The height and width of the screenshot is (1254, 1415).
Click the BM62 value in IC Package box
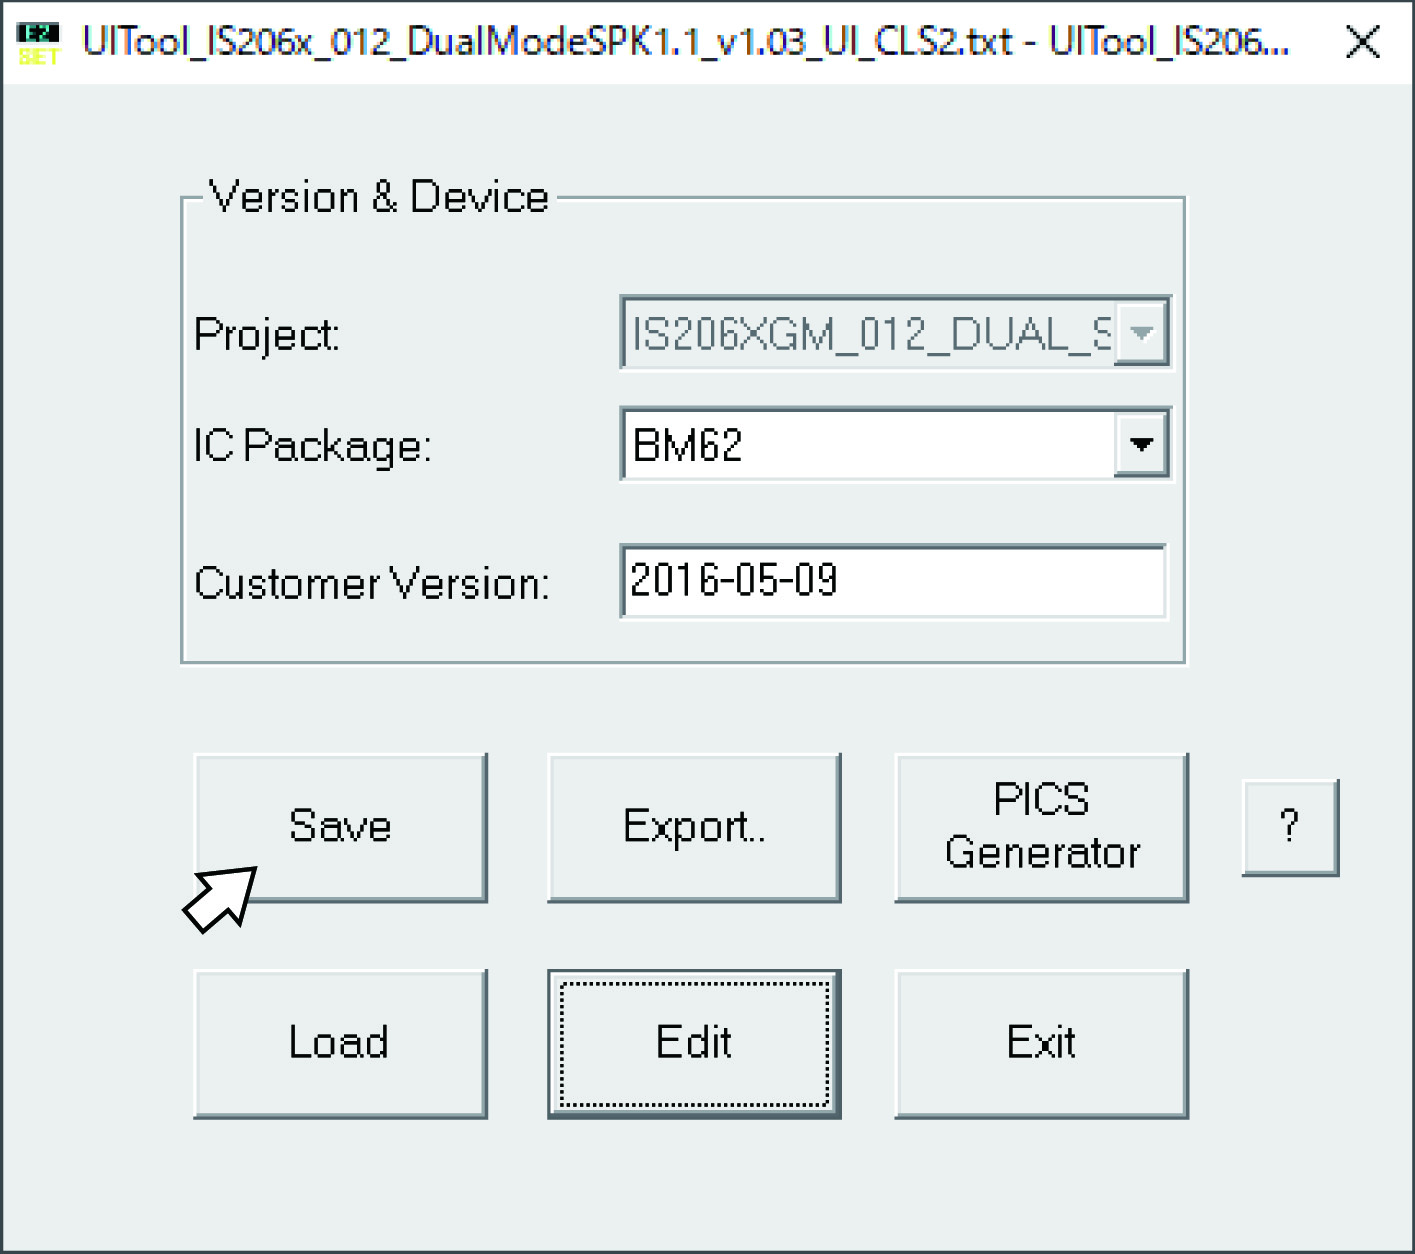click(689, 445)
